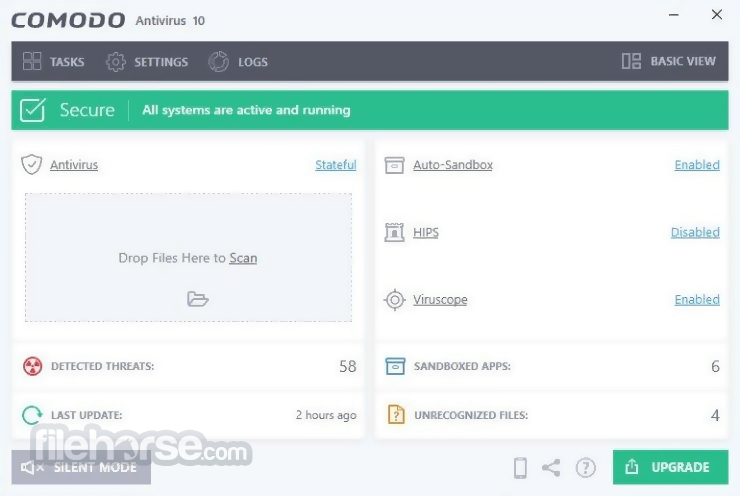This screenshot has width=740, height=496.
Task: Click the Settings gear icon
Action: tap(116, 62)
